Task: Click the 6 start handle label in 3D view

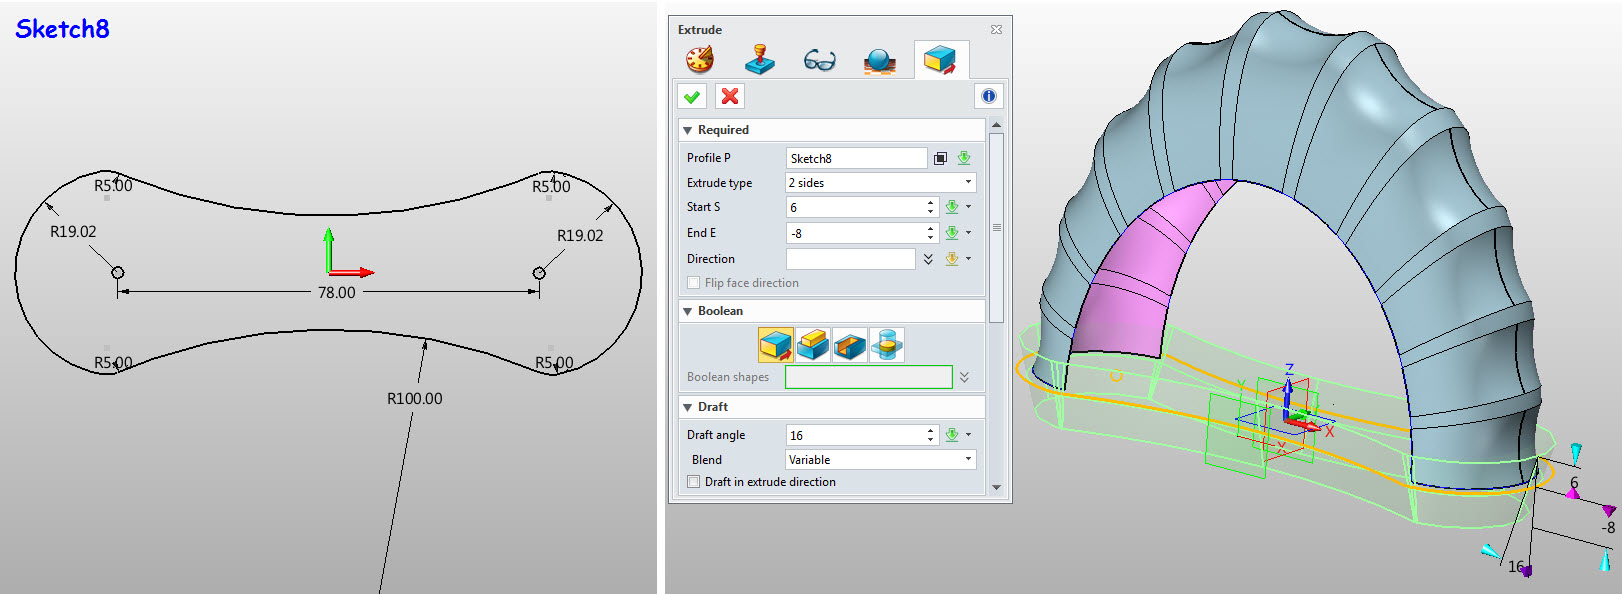Action: coord(1574,483)
